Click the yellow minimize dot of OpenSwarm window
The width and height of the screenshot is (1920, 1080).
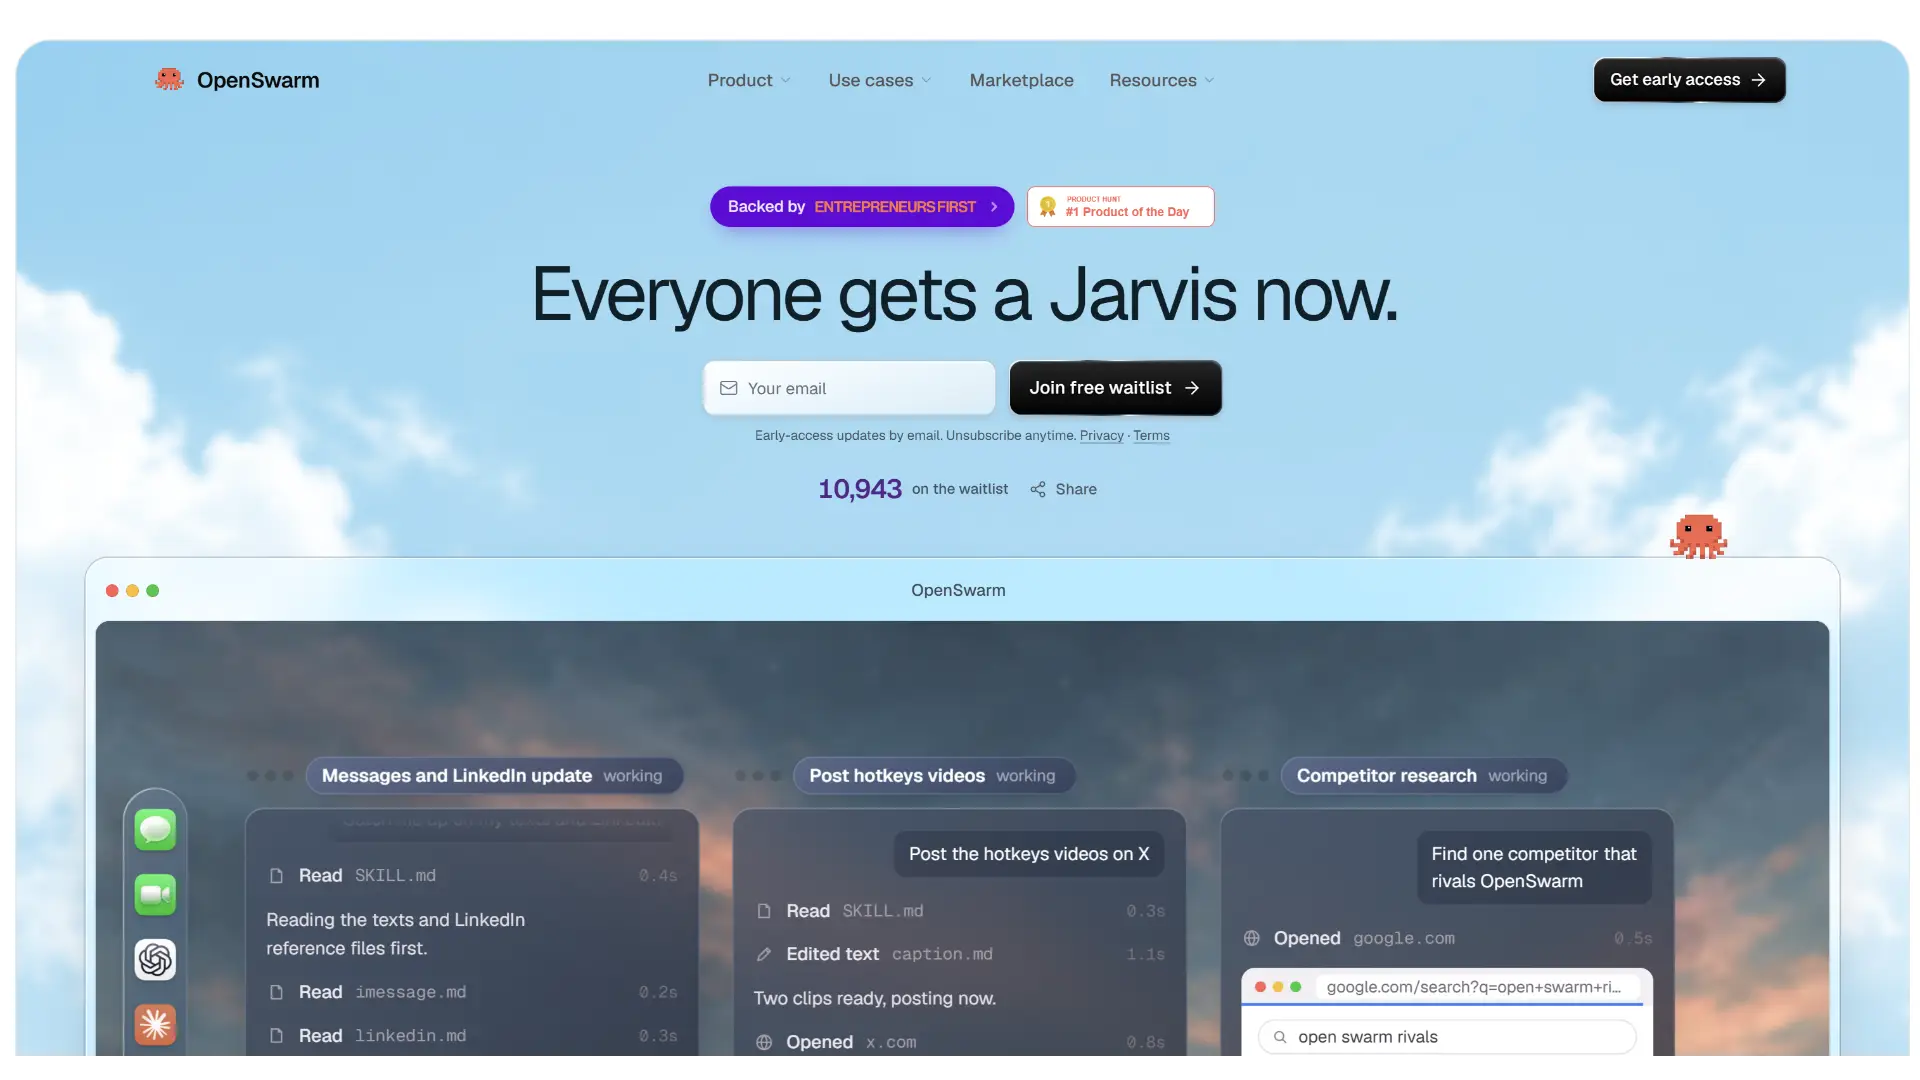[x=132, y=591]
